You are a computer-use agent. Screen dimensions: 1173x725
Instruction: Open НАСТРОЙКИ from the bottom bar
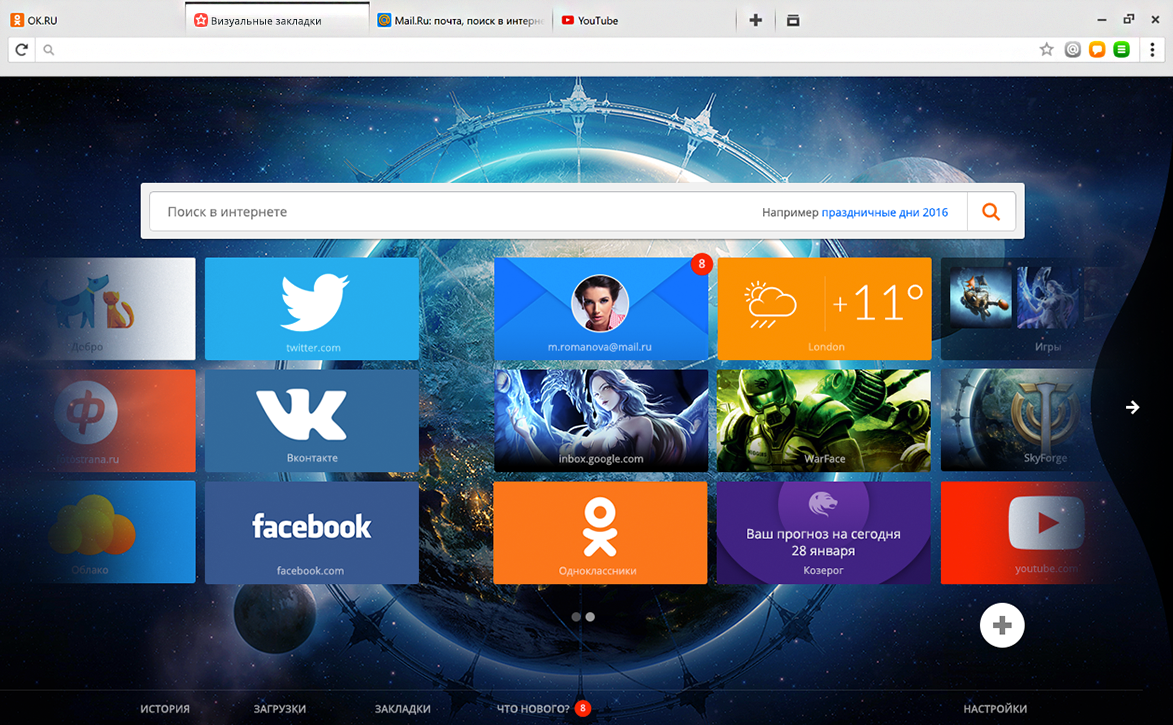pyautogui.click(x=995, y=708)
